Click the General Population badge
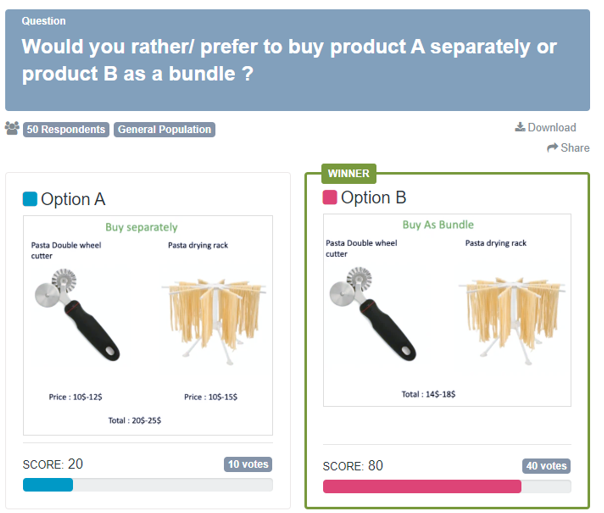Viewport: 604px width, 513px height. (164, 130)
